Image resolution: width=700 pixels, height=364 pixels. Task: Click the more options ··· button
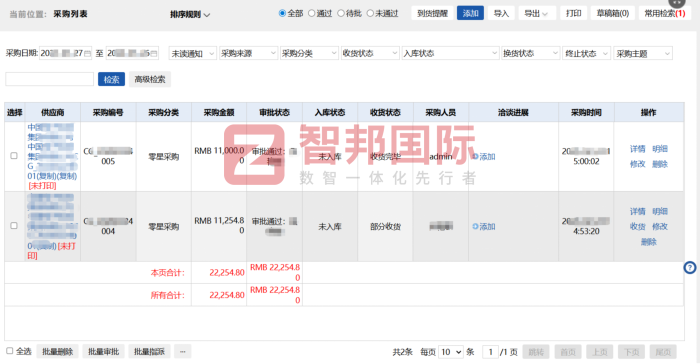[x=183, y=351]
